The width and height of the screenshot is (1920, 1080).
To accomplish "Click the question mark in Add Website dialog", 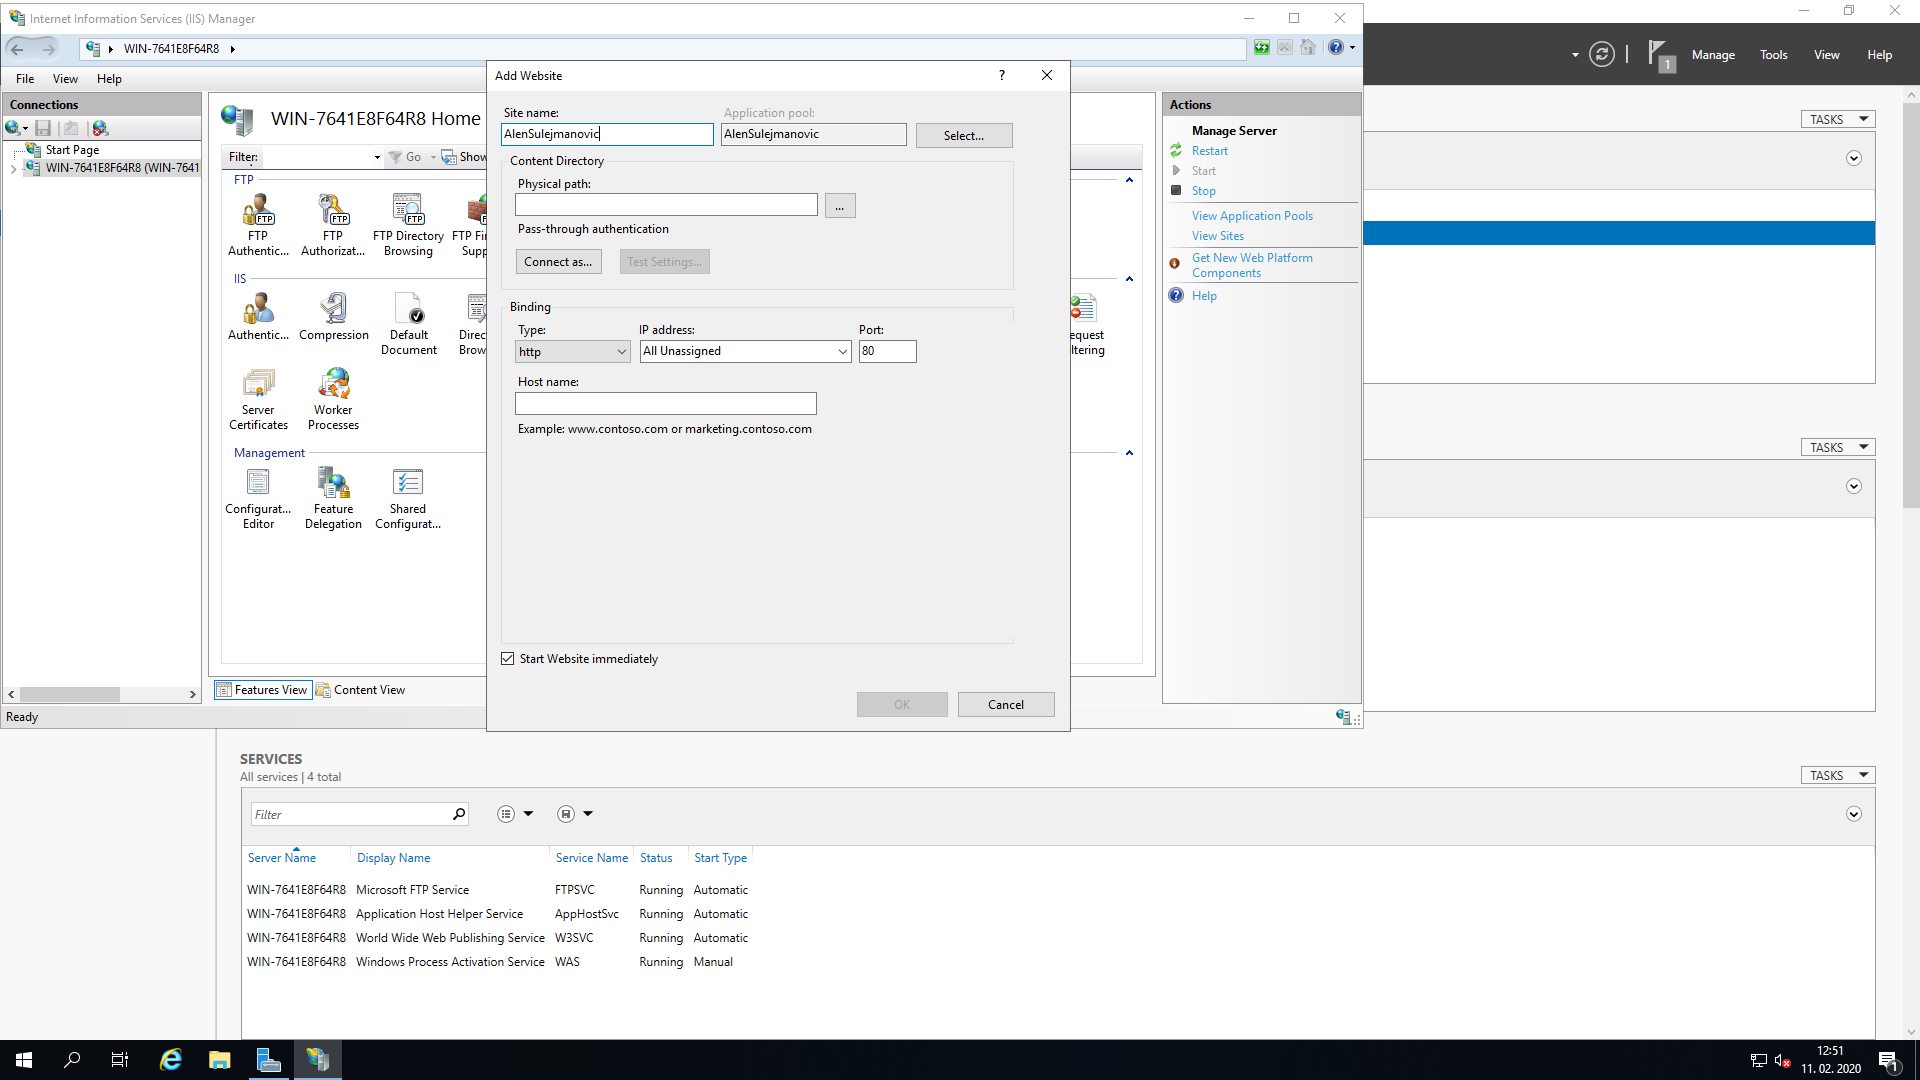I will click(x=1001, y=75).
